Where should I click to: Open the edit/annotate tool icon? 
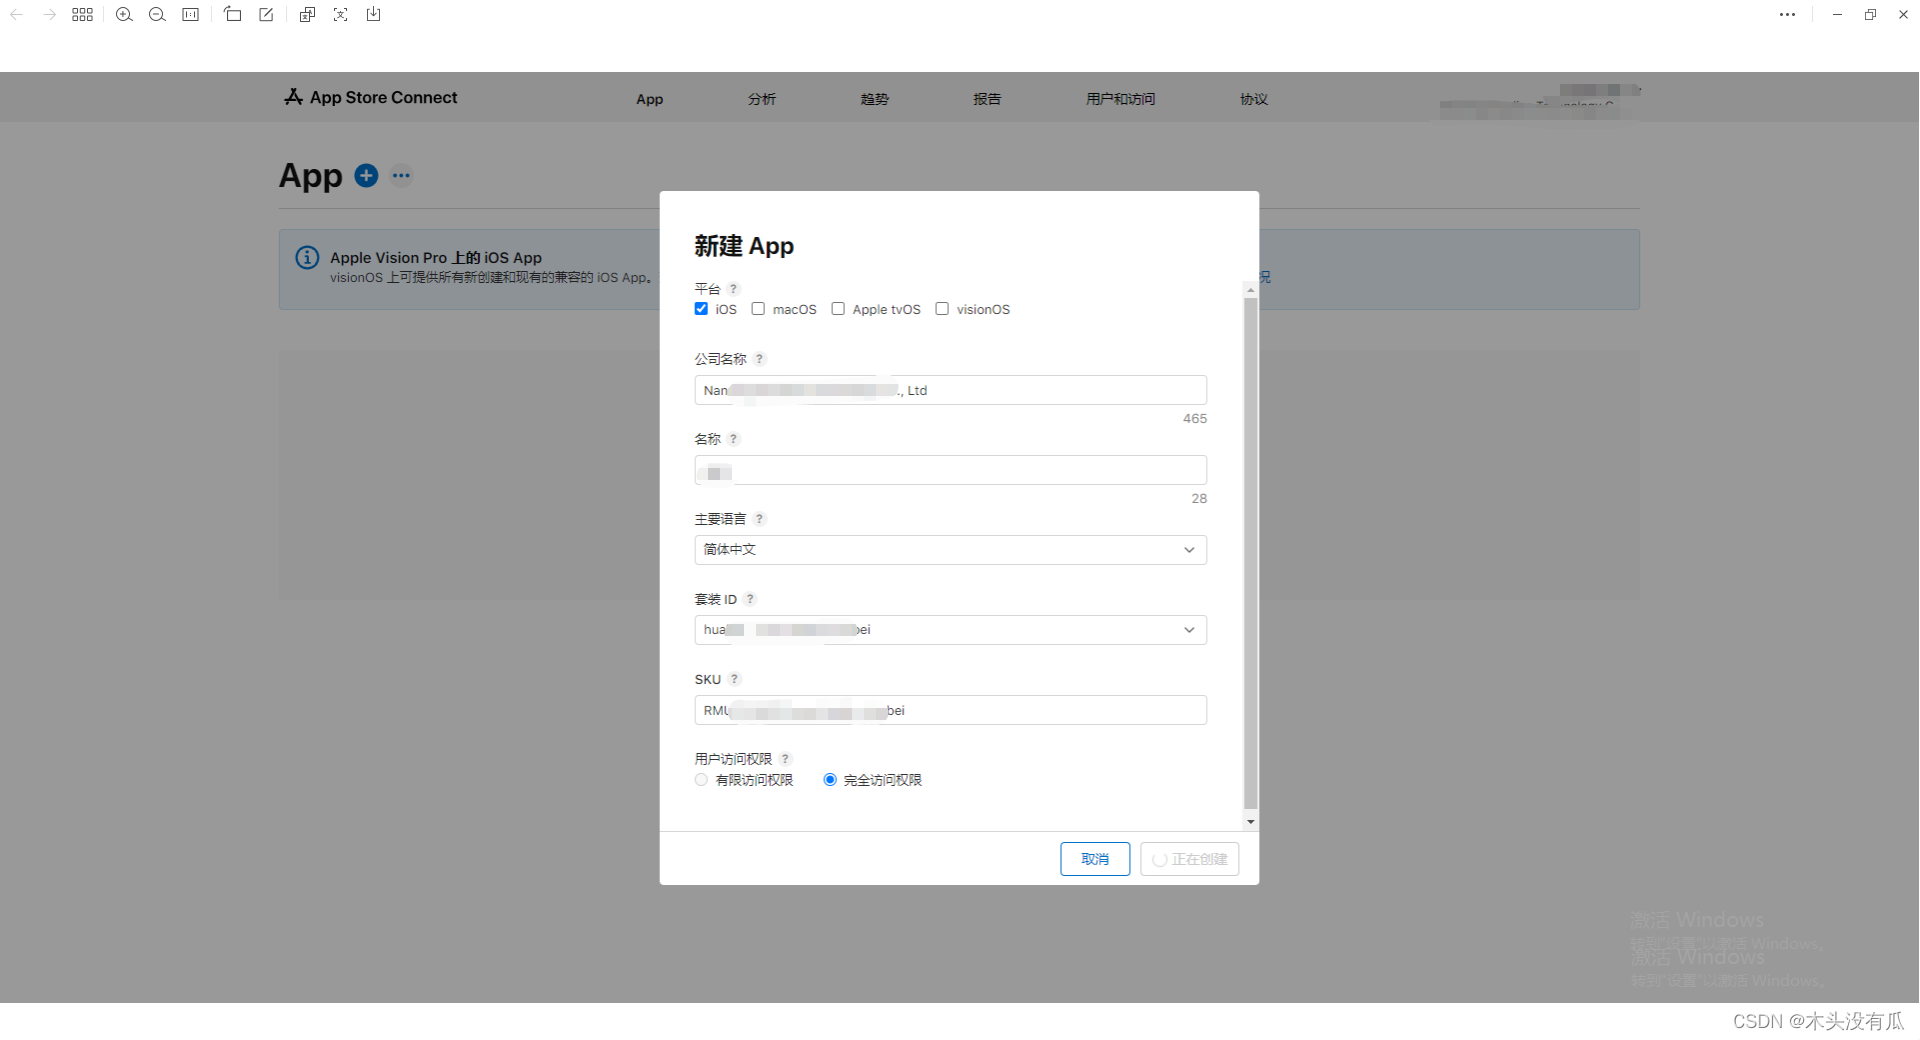265,14
